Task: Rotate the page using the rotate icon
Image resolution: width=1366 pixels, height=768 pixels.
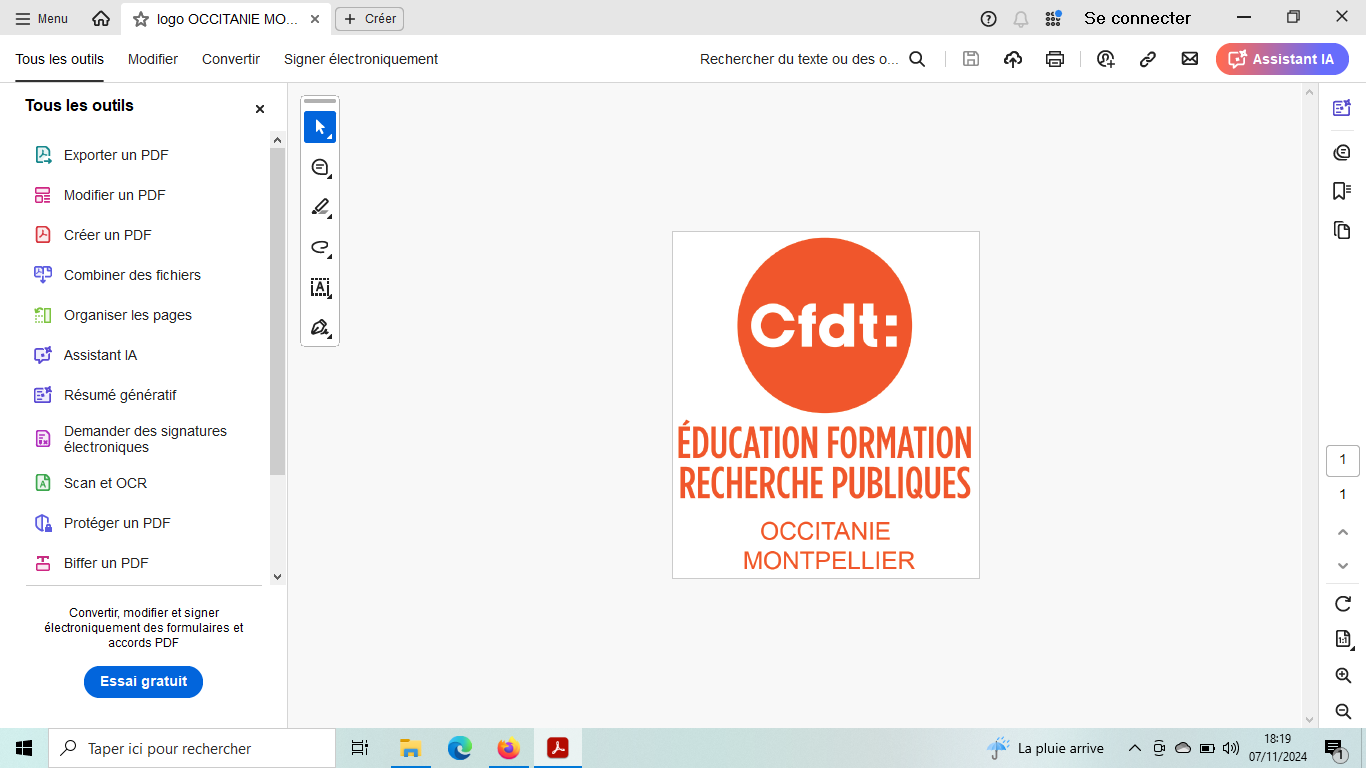Action: [x=1343, y=604]
